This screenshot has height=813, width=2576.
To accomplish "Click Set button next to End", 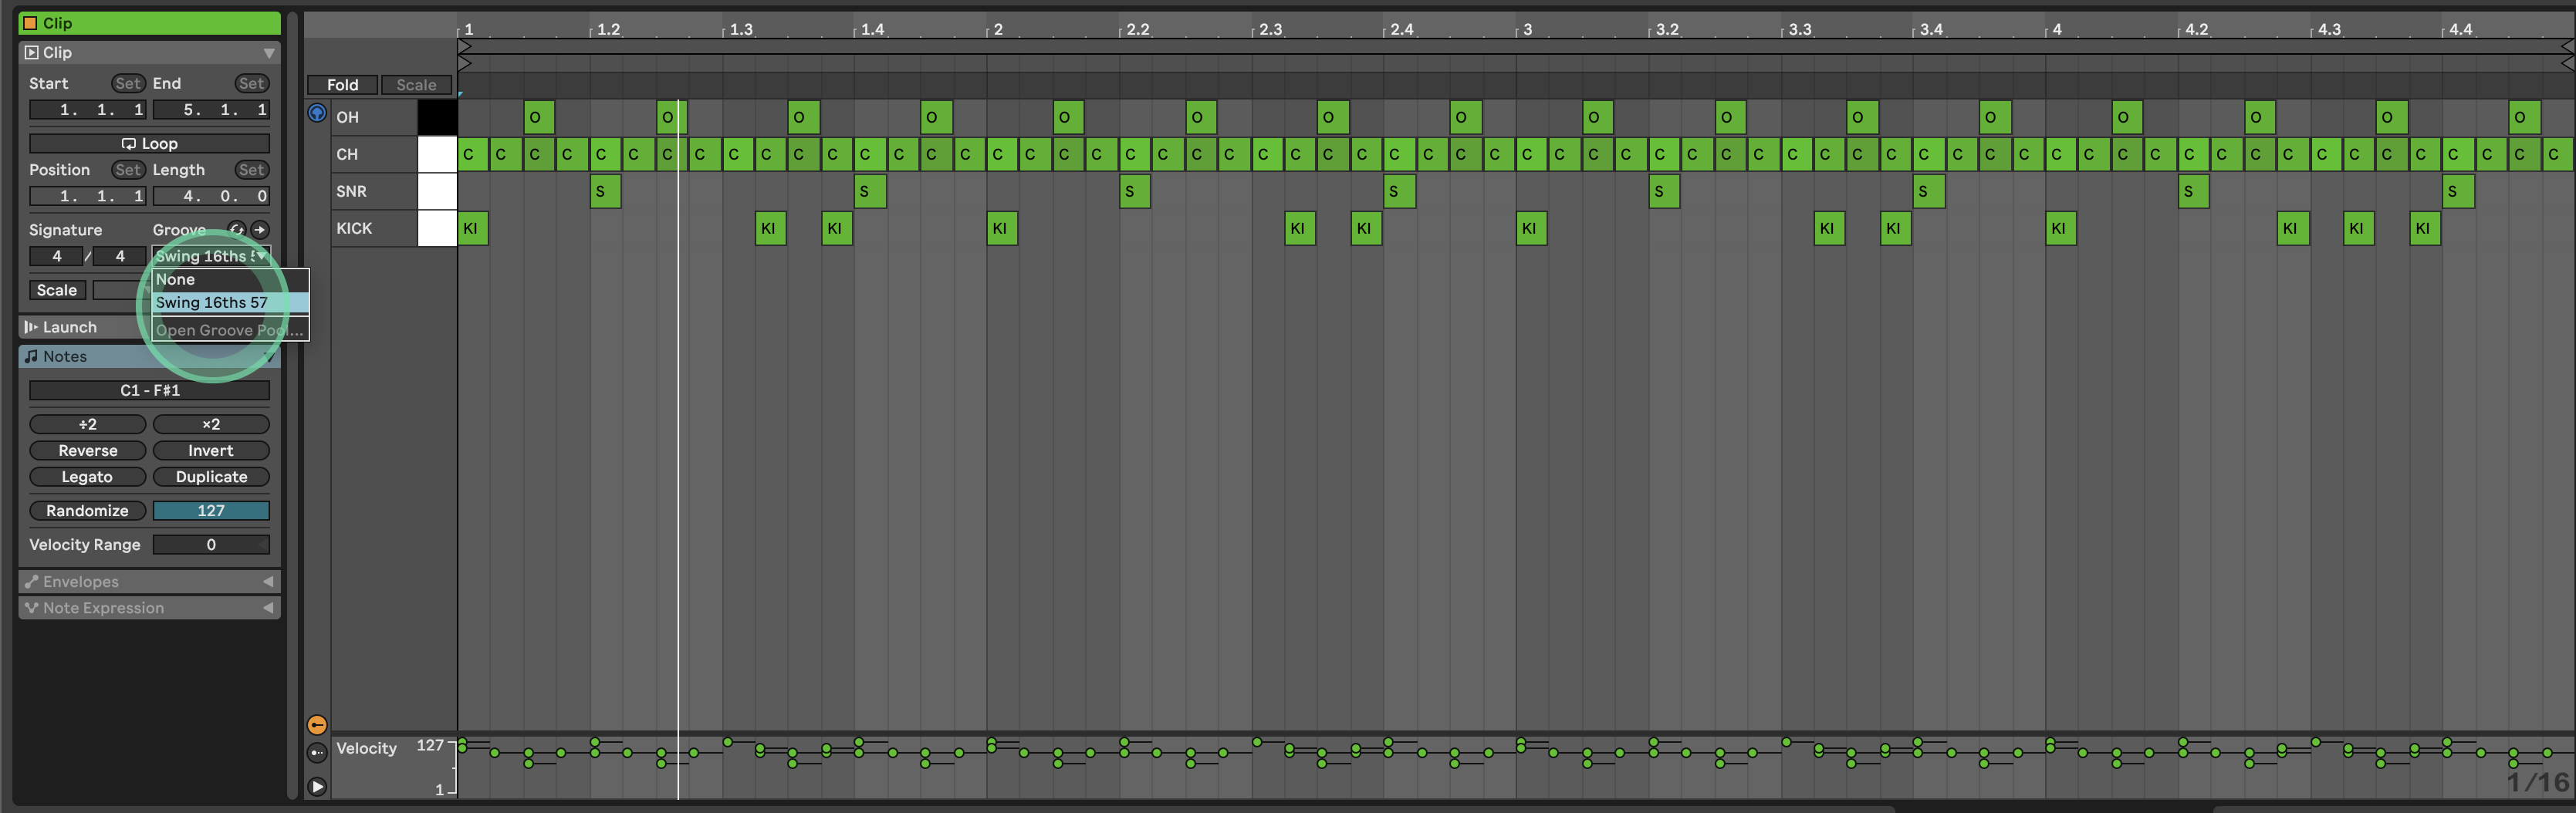I will [251, 84].
